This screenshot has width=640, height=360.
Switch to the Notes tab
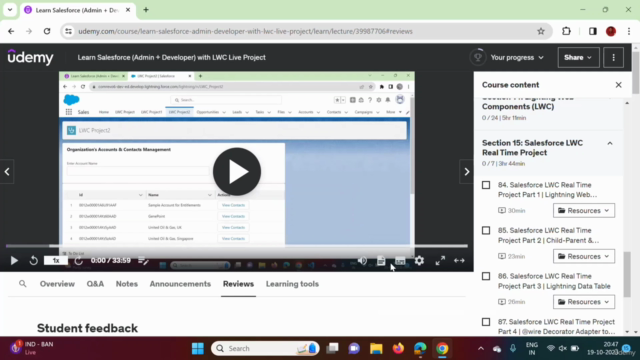(x=127, y=284)
